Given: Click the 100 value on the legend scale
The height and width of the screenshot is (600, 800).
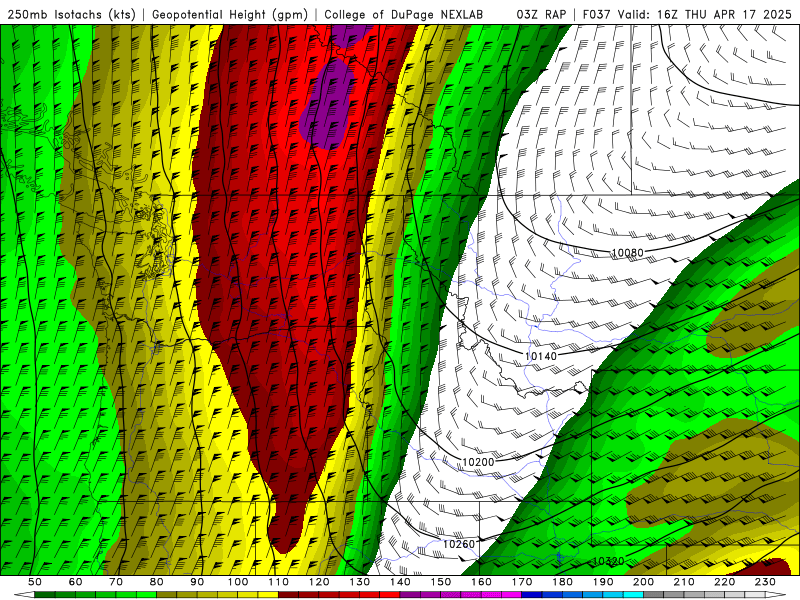Looking at the screenshot, I should click(238, 582).
